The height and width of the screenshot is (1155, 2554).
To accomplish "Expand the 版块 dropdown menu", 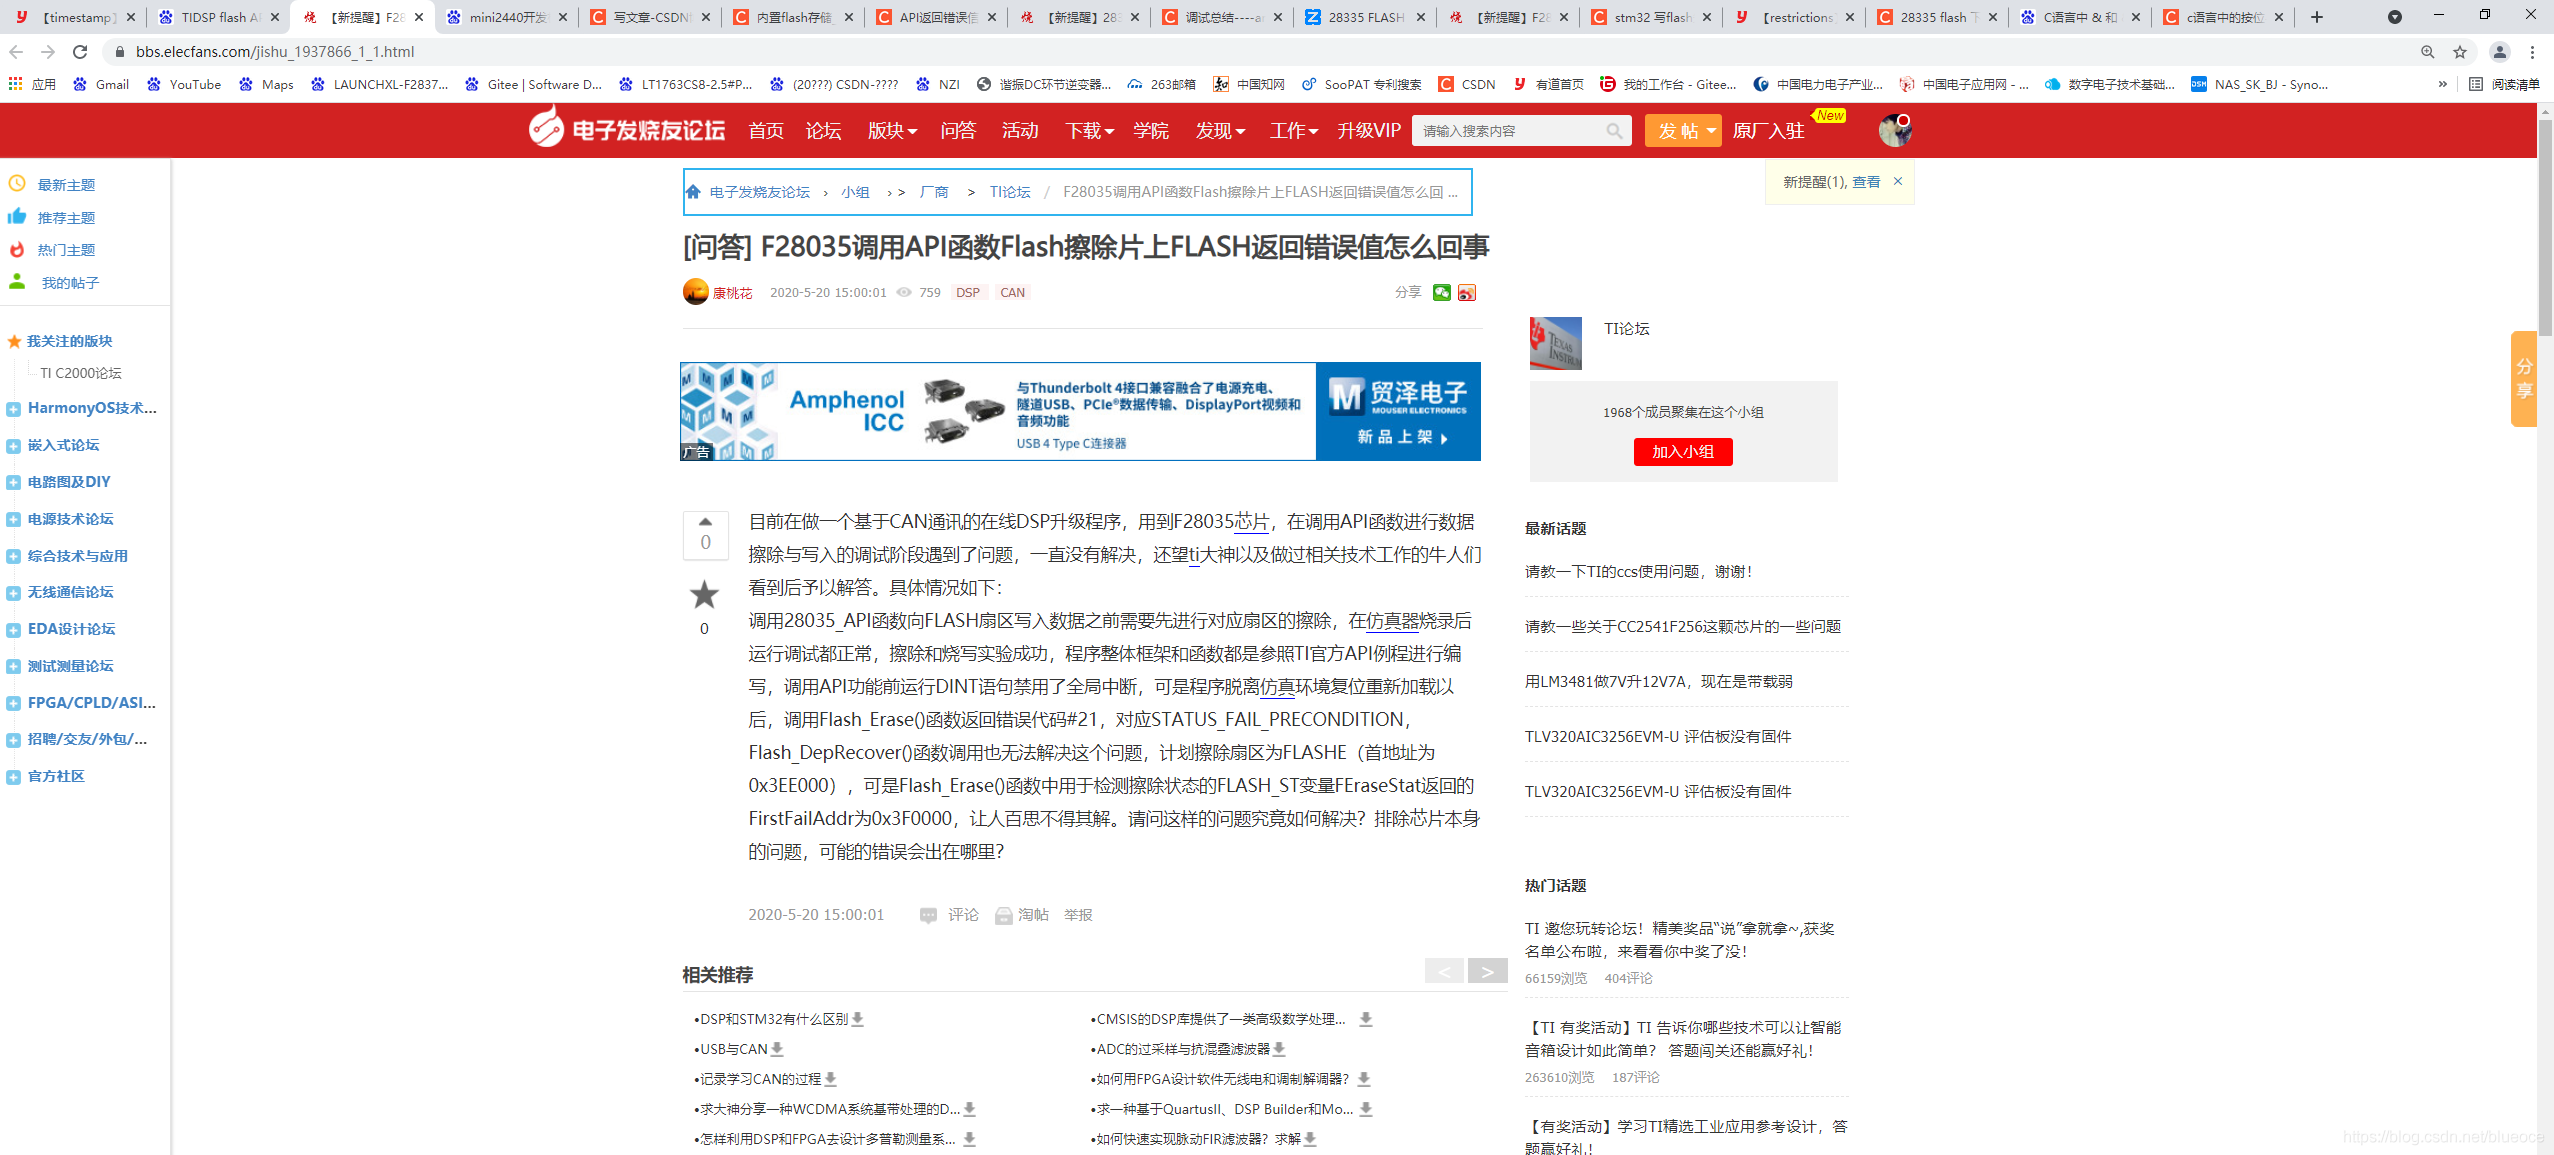I will [x=892, y=131].
